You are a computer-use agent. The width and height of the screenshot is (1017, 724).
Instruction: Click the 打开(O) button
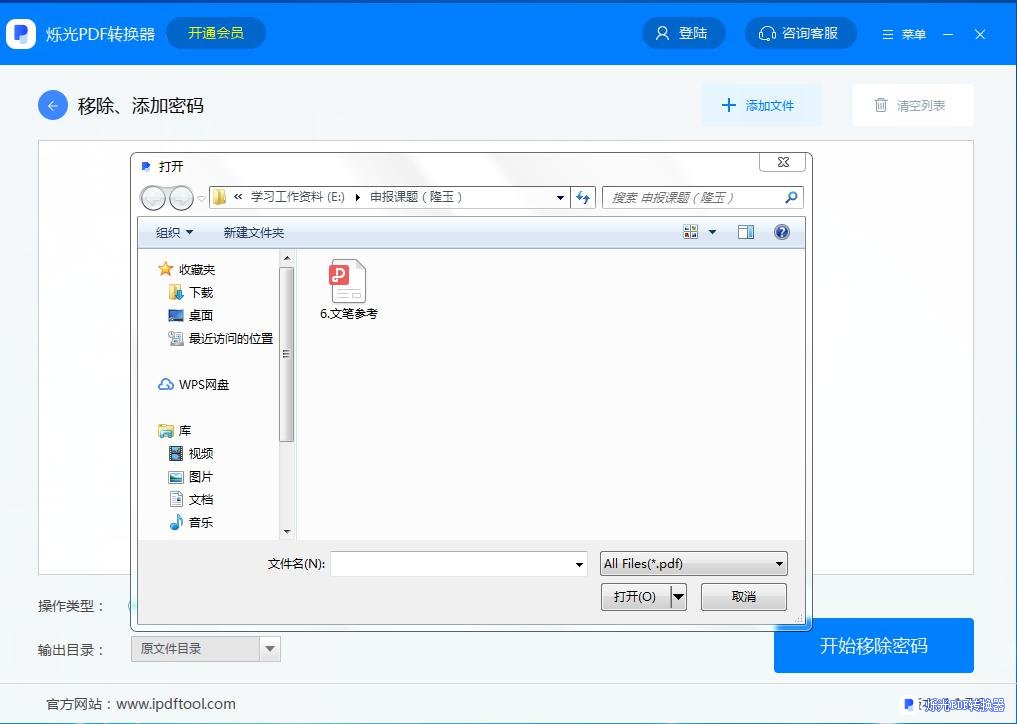click(634, 597)
